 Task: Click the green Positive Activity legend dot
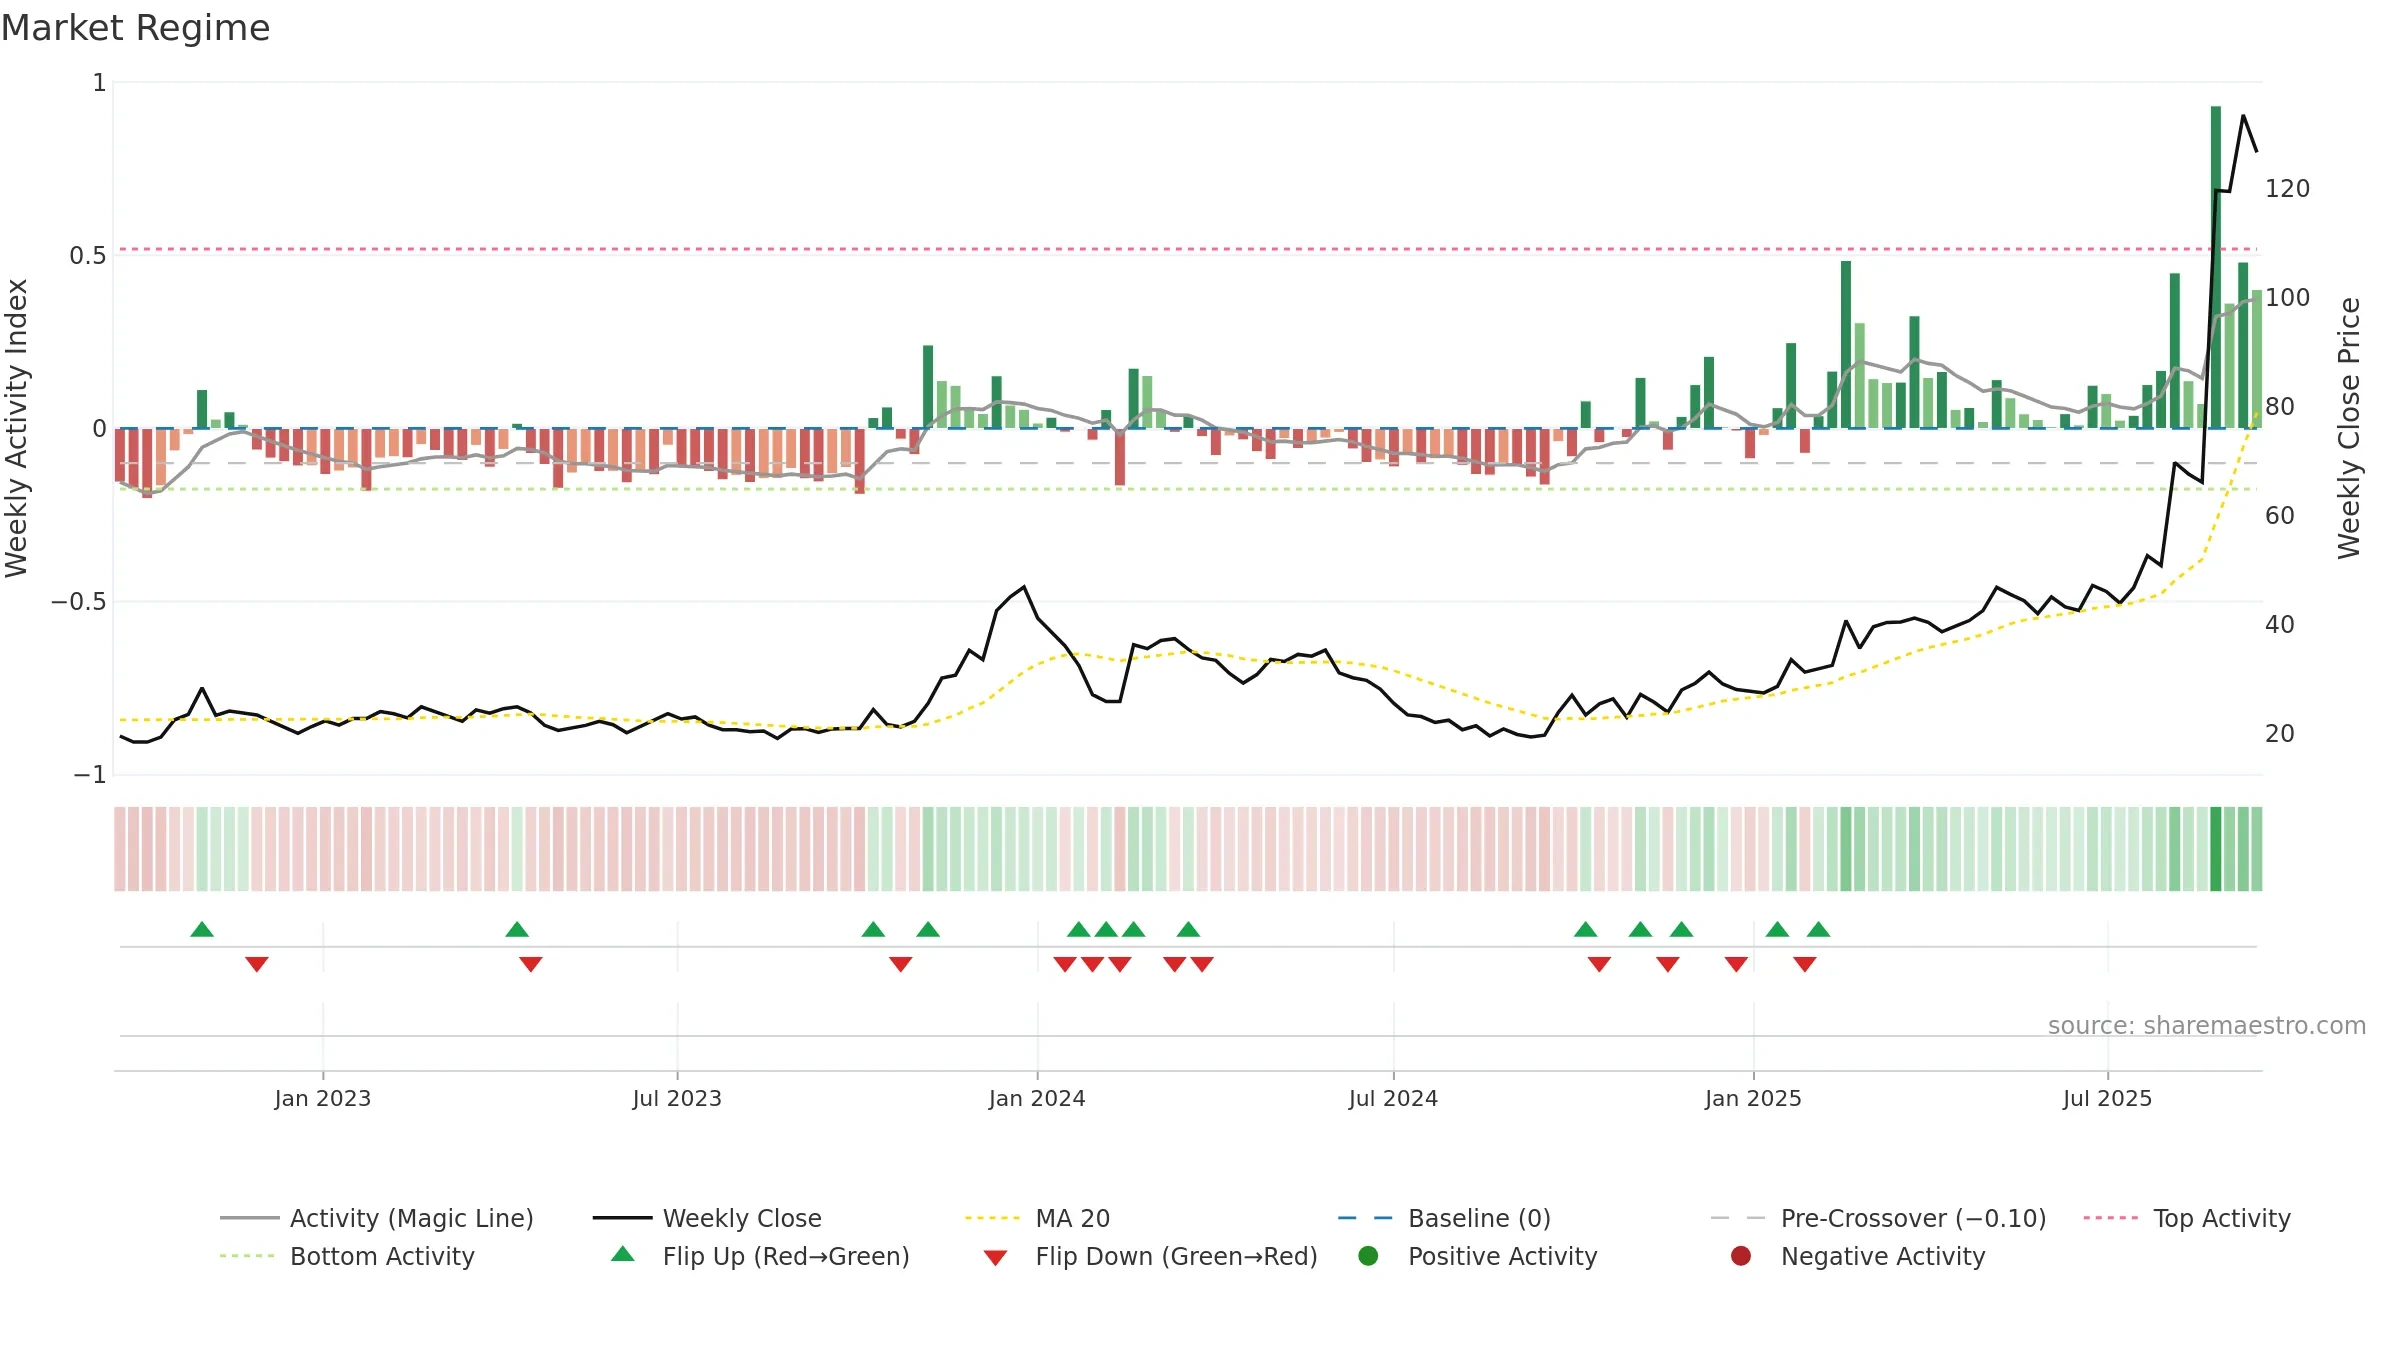1369,1256
